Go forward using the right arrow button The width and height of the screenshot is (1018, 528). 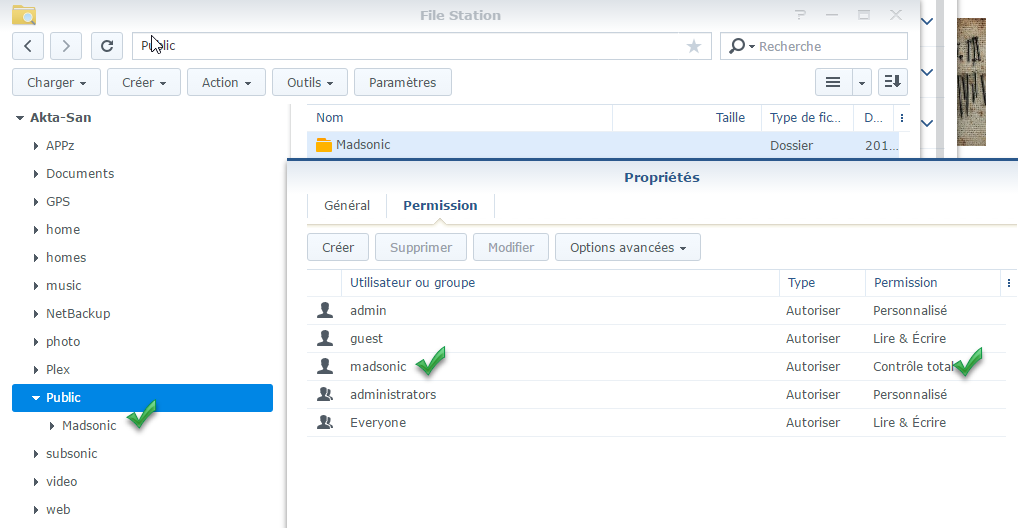pos(66,46)
